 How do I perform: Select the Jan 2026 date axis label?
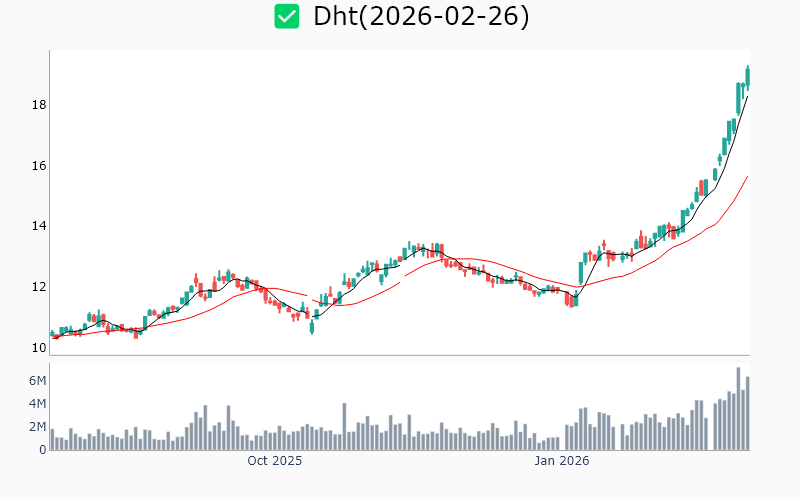point(561,461)
